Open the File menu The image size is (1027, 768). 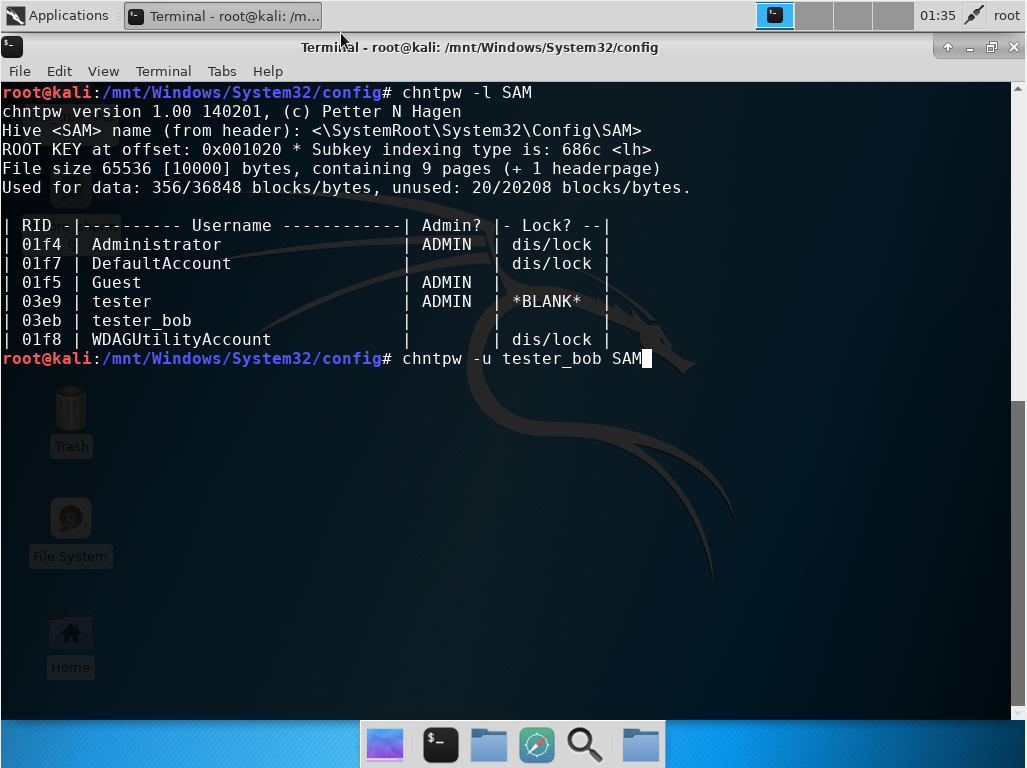tap(19, 71)
